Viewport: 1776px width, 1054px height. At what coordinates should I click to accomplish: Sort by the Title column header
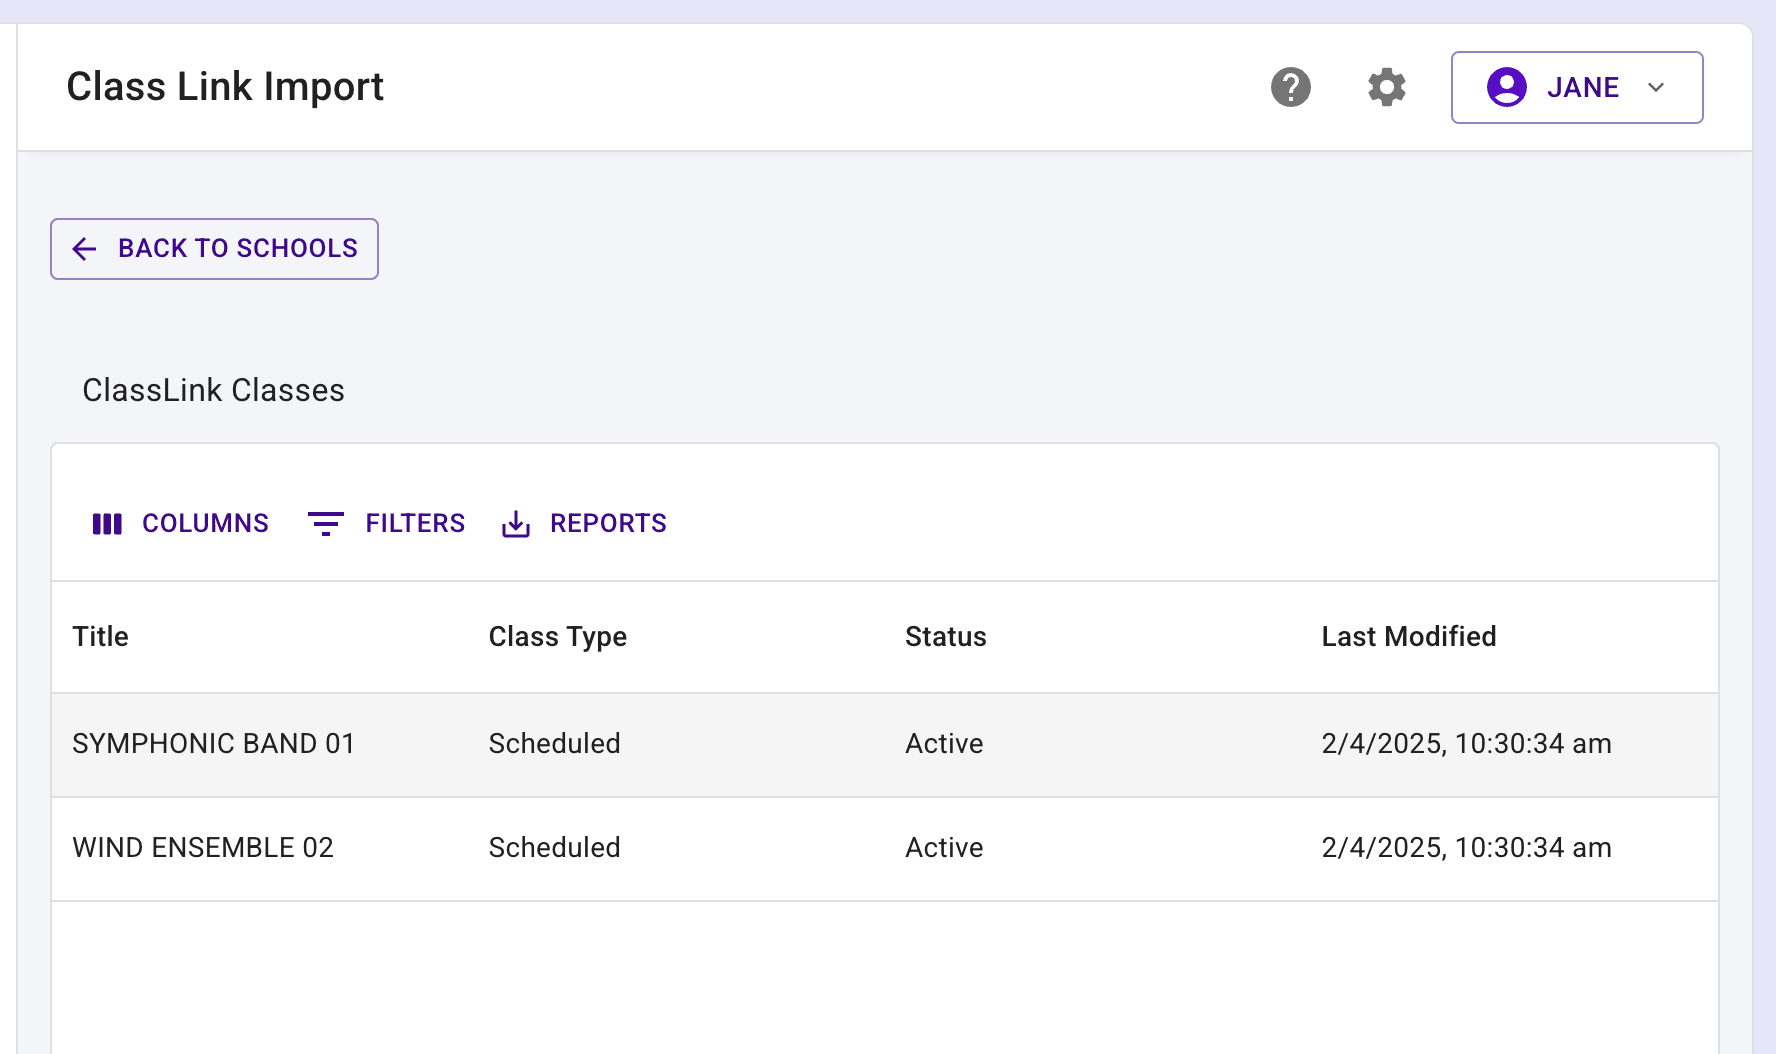pyautogui.click(x=100, y=637)
